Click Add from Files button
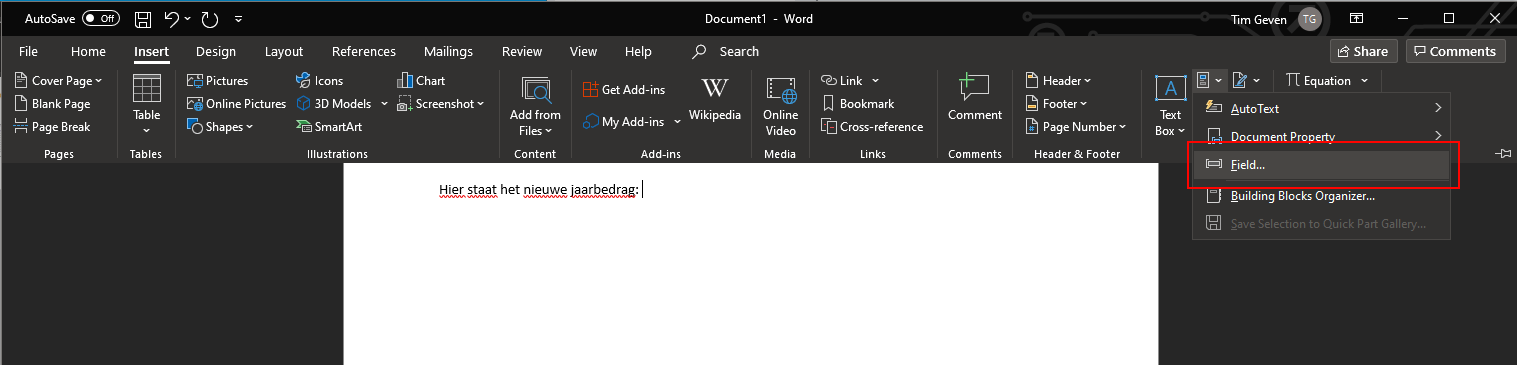Screen dimensions: 1517x365 [x=535, y=106]
